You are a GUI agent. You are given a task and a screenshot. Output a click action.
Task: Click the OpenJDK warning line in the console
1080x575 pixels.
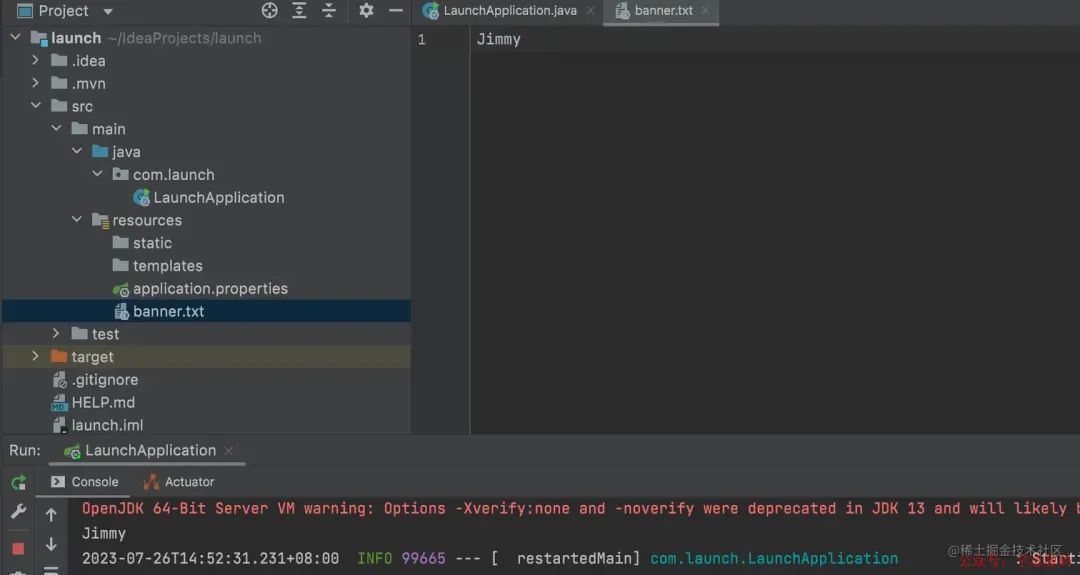point(581,509)
